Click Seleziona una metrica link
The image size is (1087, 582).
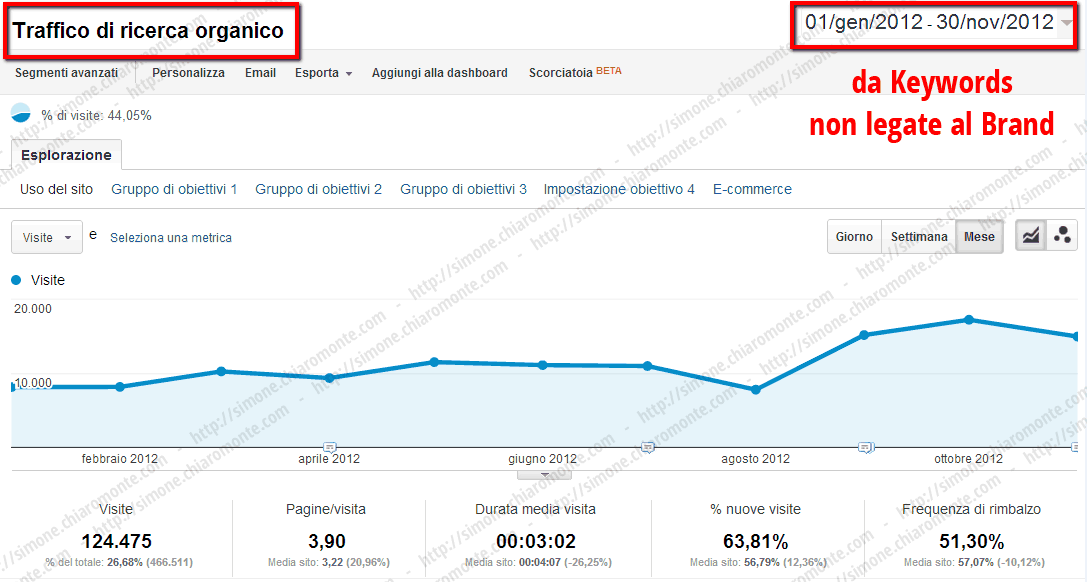coord(171,238)
